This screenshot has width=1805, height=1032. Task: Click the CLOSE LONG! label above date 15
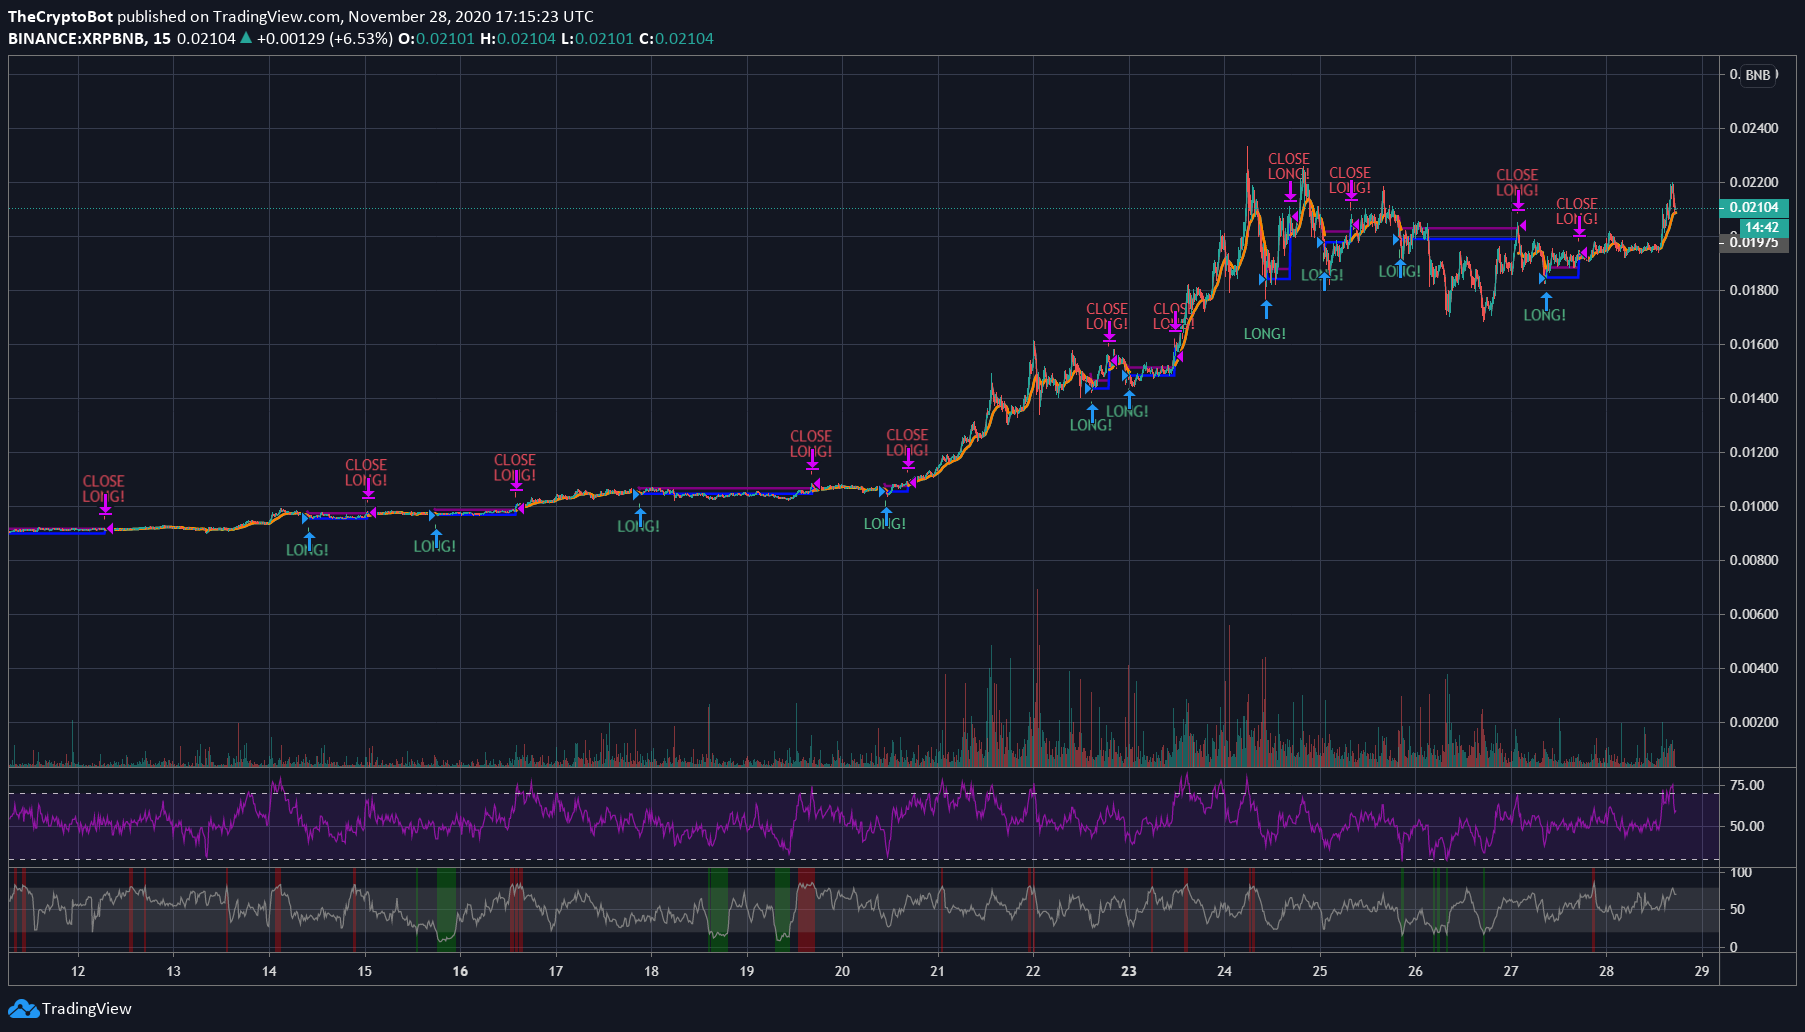point(366,473)
